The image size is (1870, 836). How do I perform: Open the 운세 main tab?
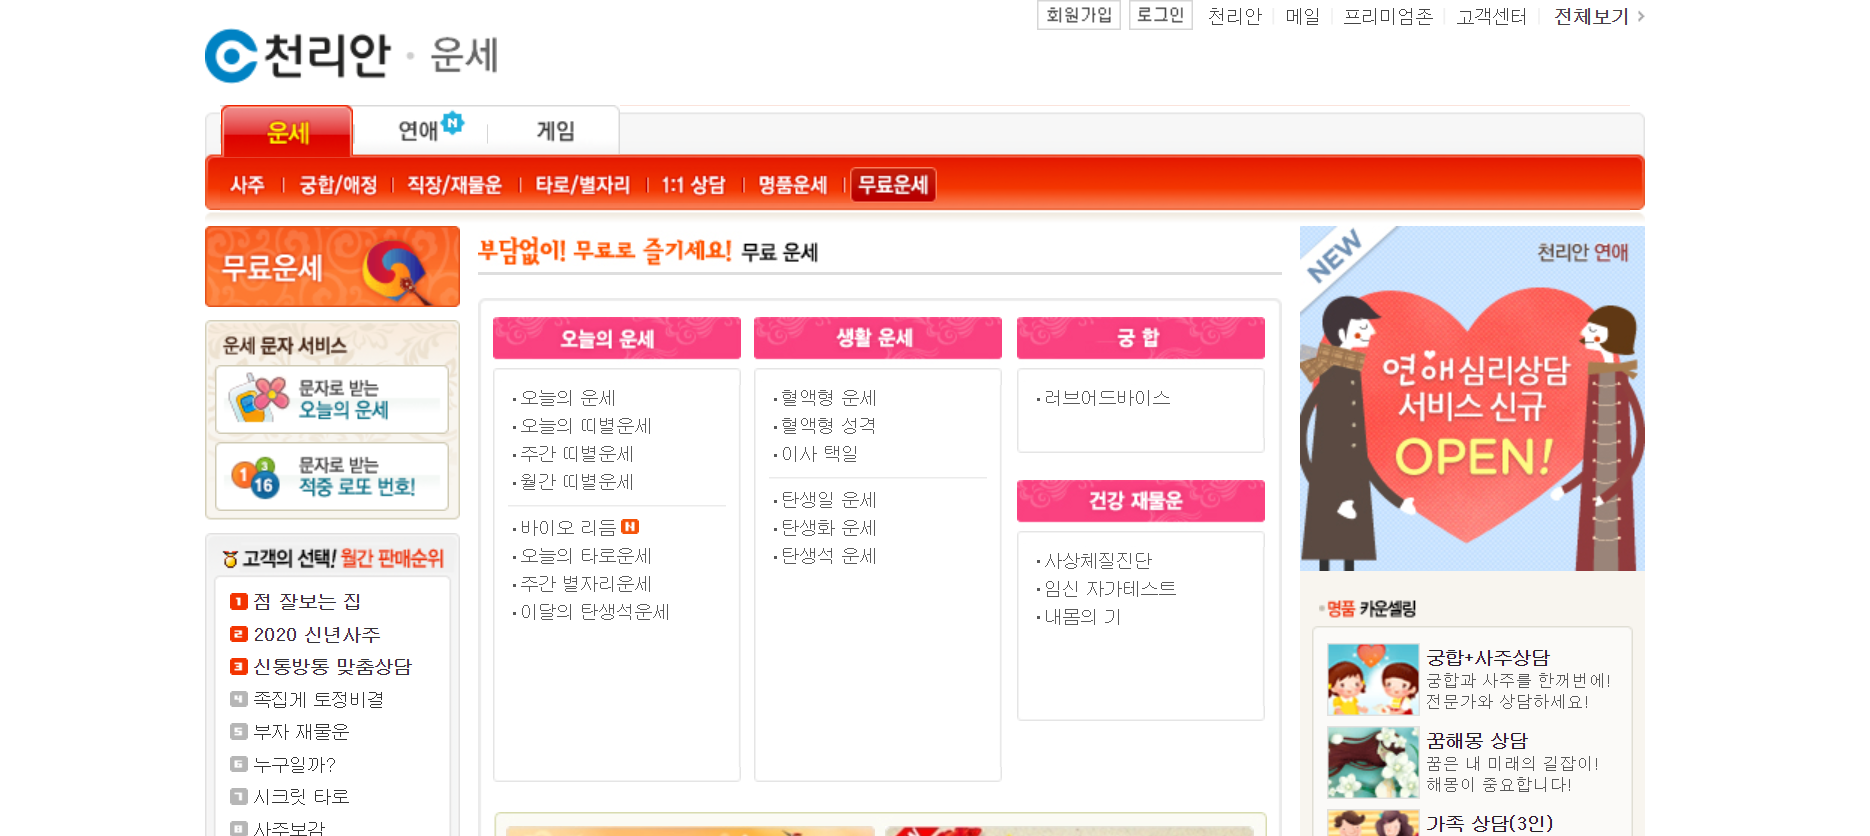287,132
